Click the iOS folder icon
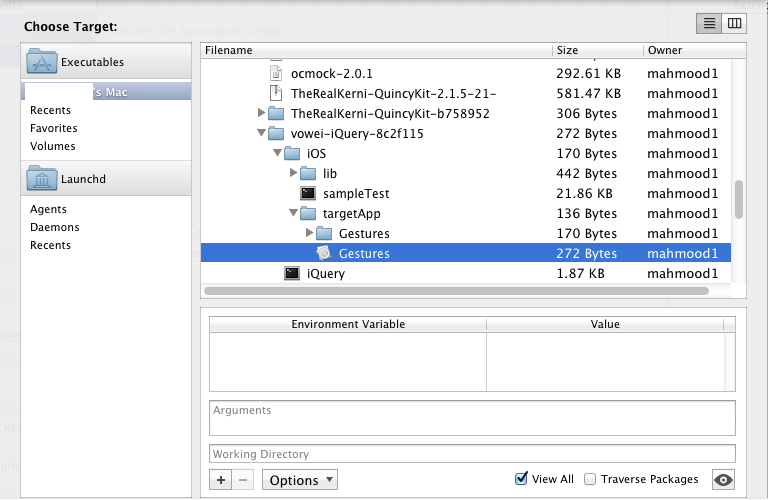This screenshot has height=500, width=768. (x=292, y=154)
